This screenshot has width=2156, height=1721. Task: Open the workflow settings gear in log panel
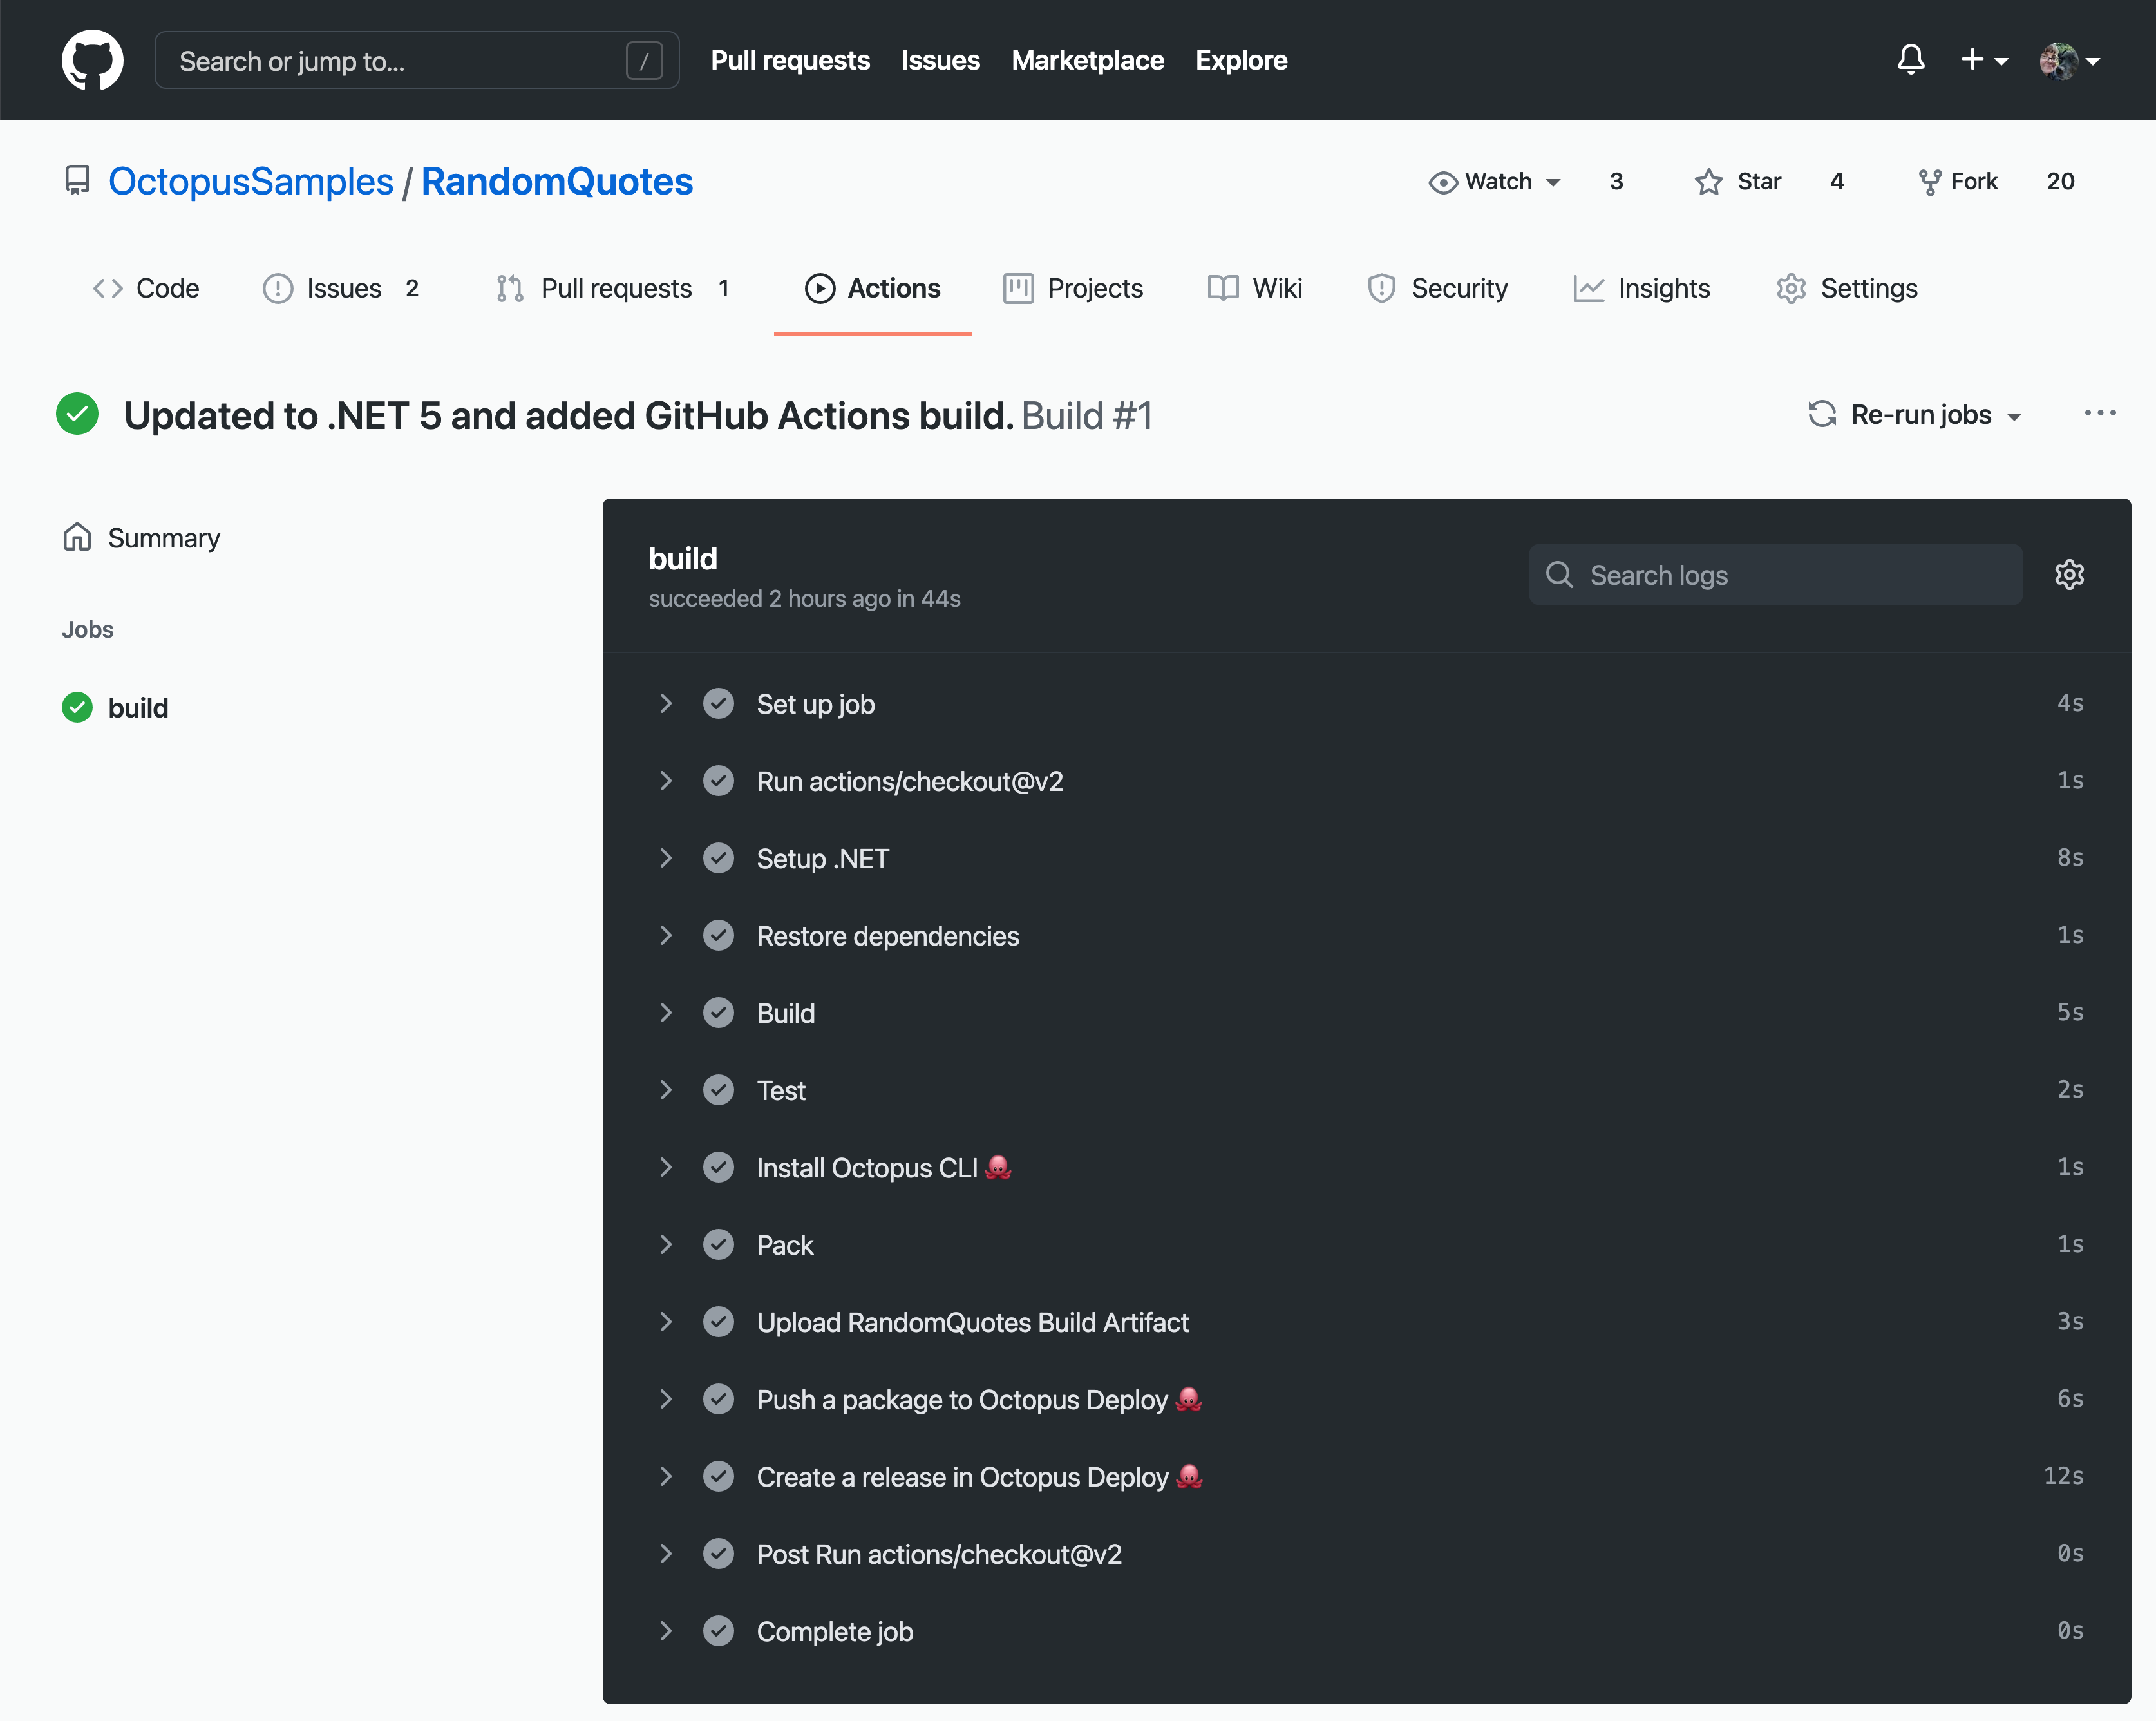pos(2069,574)
